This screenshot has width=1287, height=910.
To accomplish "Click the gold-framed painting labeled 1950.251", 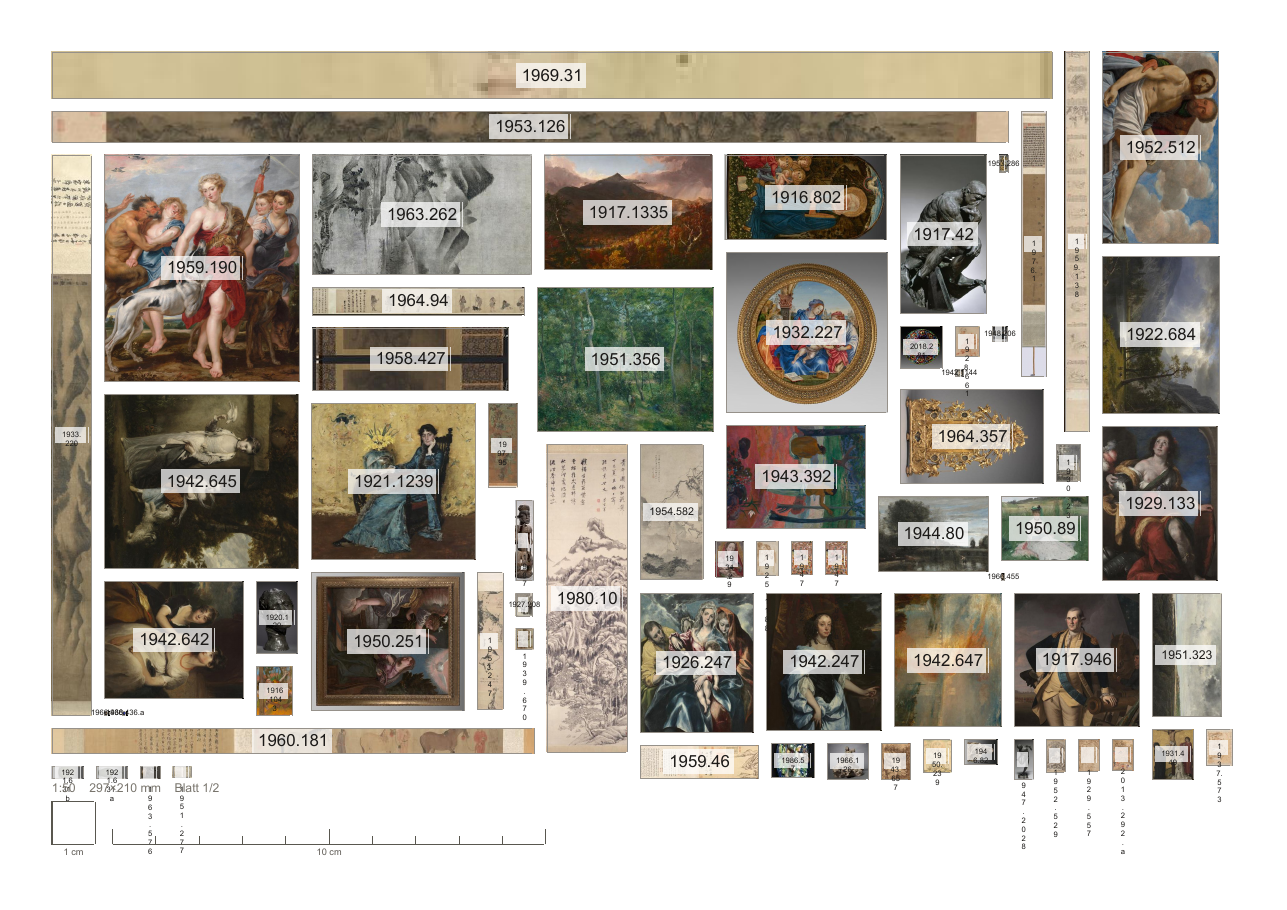I will coord(388,641).
